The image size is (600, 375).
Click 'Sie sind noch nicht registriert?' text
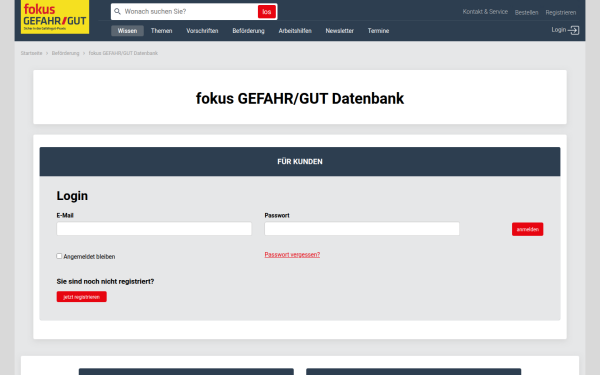[x=105, y=281]
